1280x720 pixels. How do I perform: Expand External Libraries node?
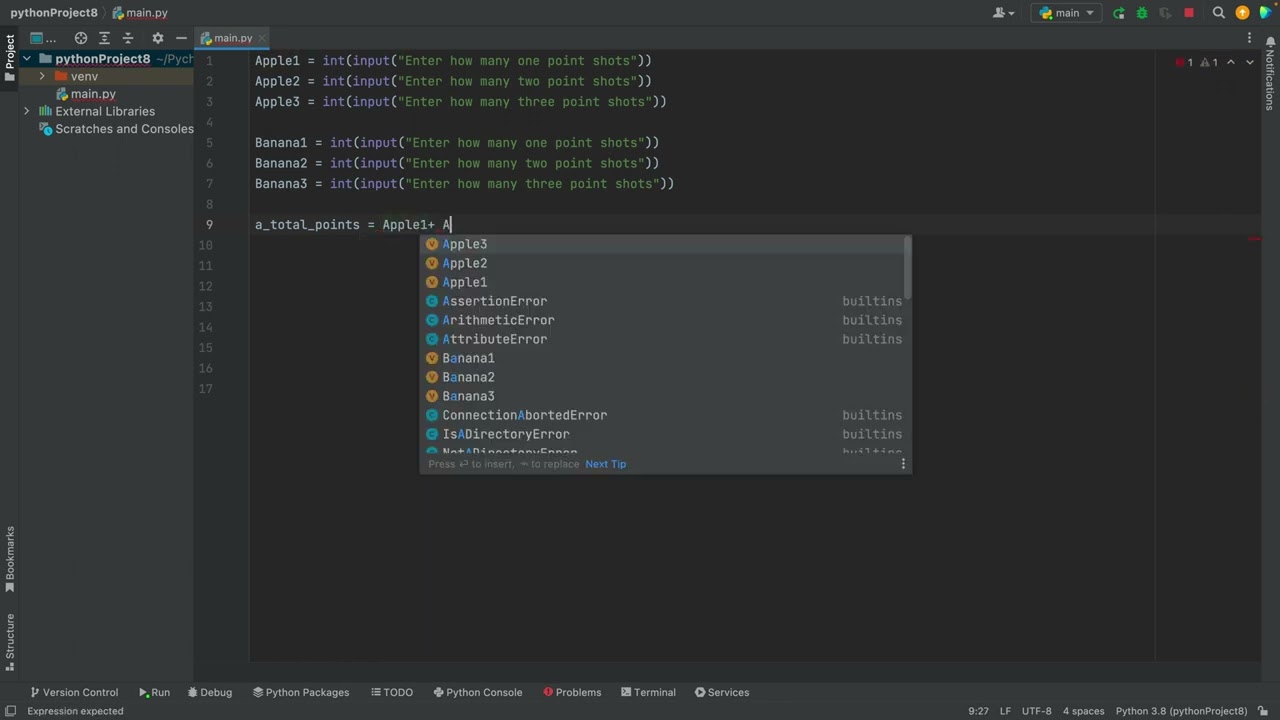(27, 111)
